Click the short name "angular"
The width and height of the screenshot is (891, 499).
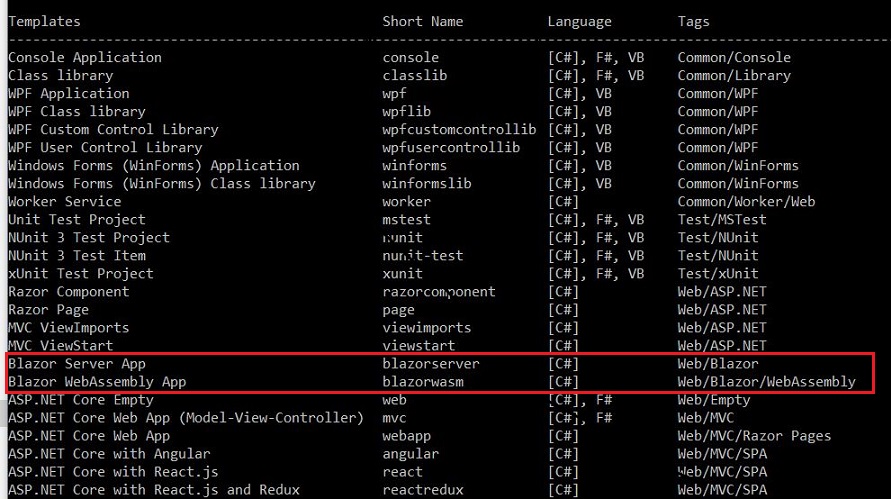pos(410,454)
